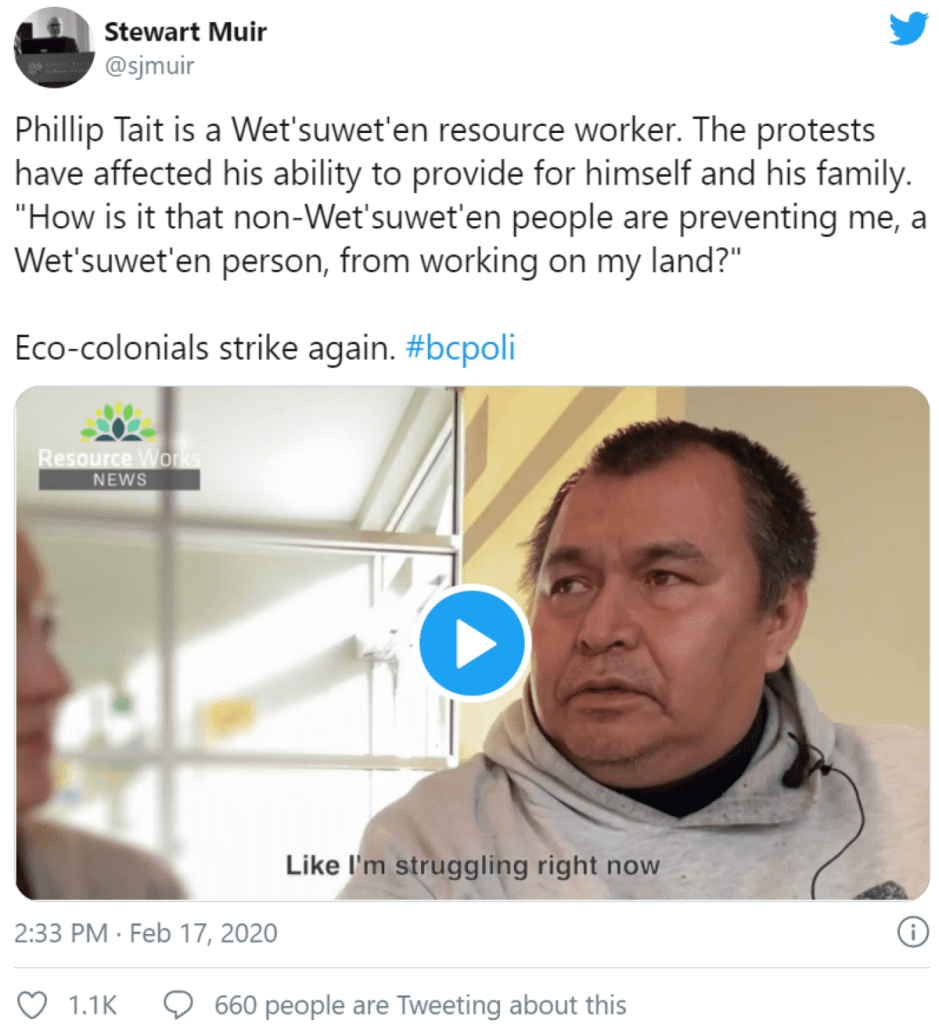Click the reply speech bubble icon
939x1024 pixels.
(x=179, y=1004)
